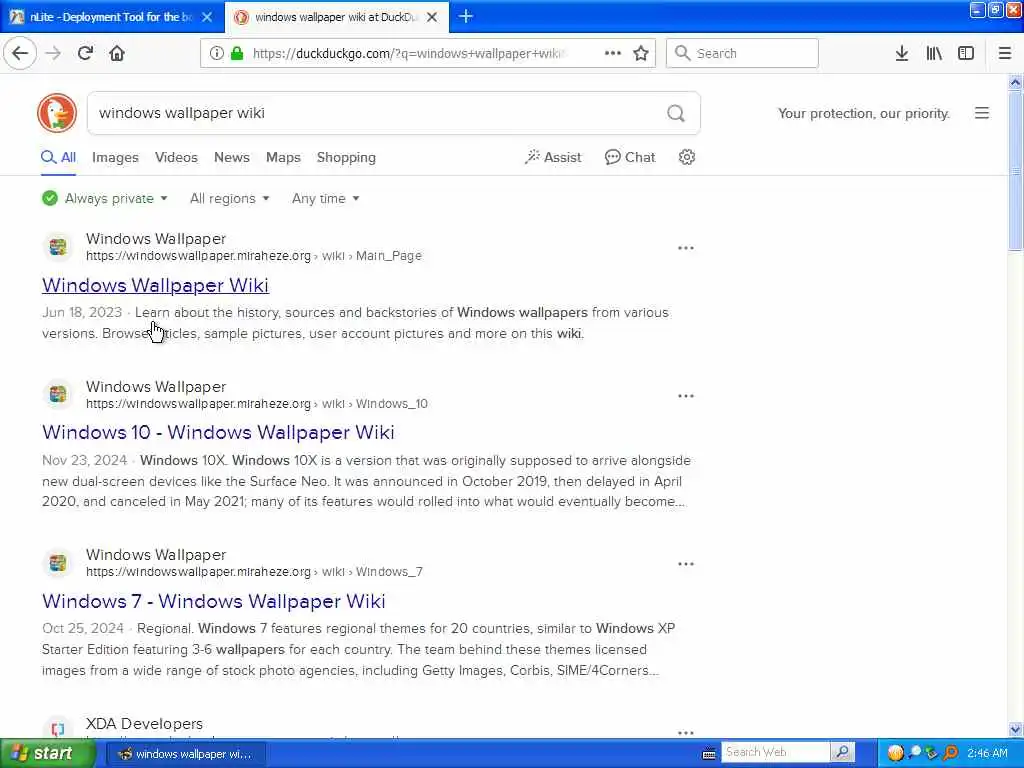Open the Library bookshelf icon
This screenshot has height=768, width=1024.
click(934, 53)
